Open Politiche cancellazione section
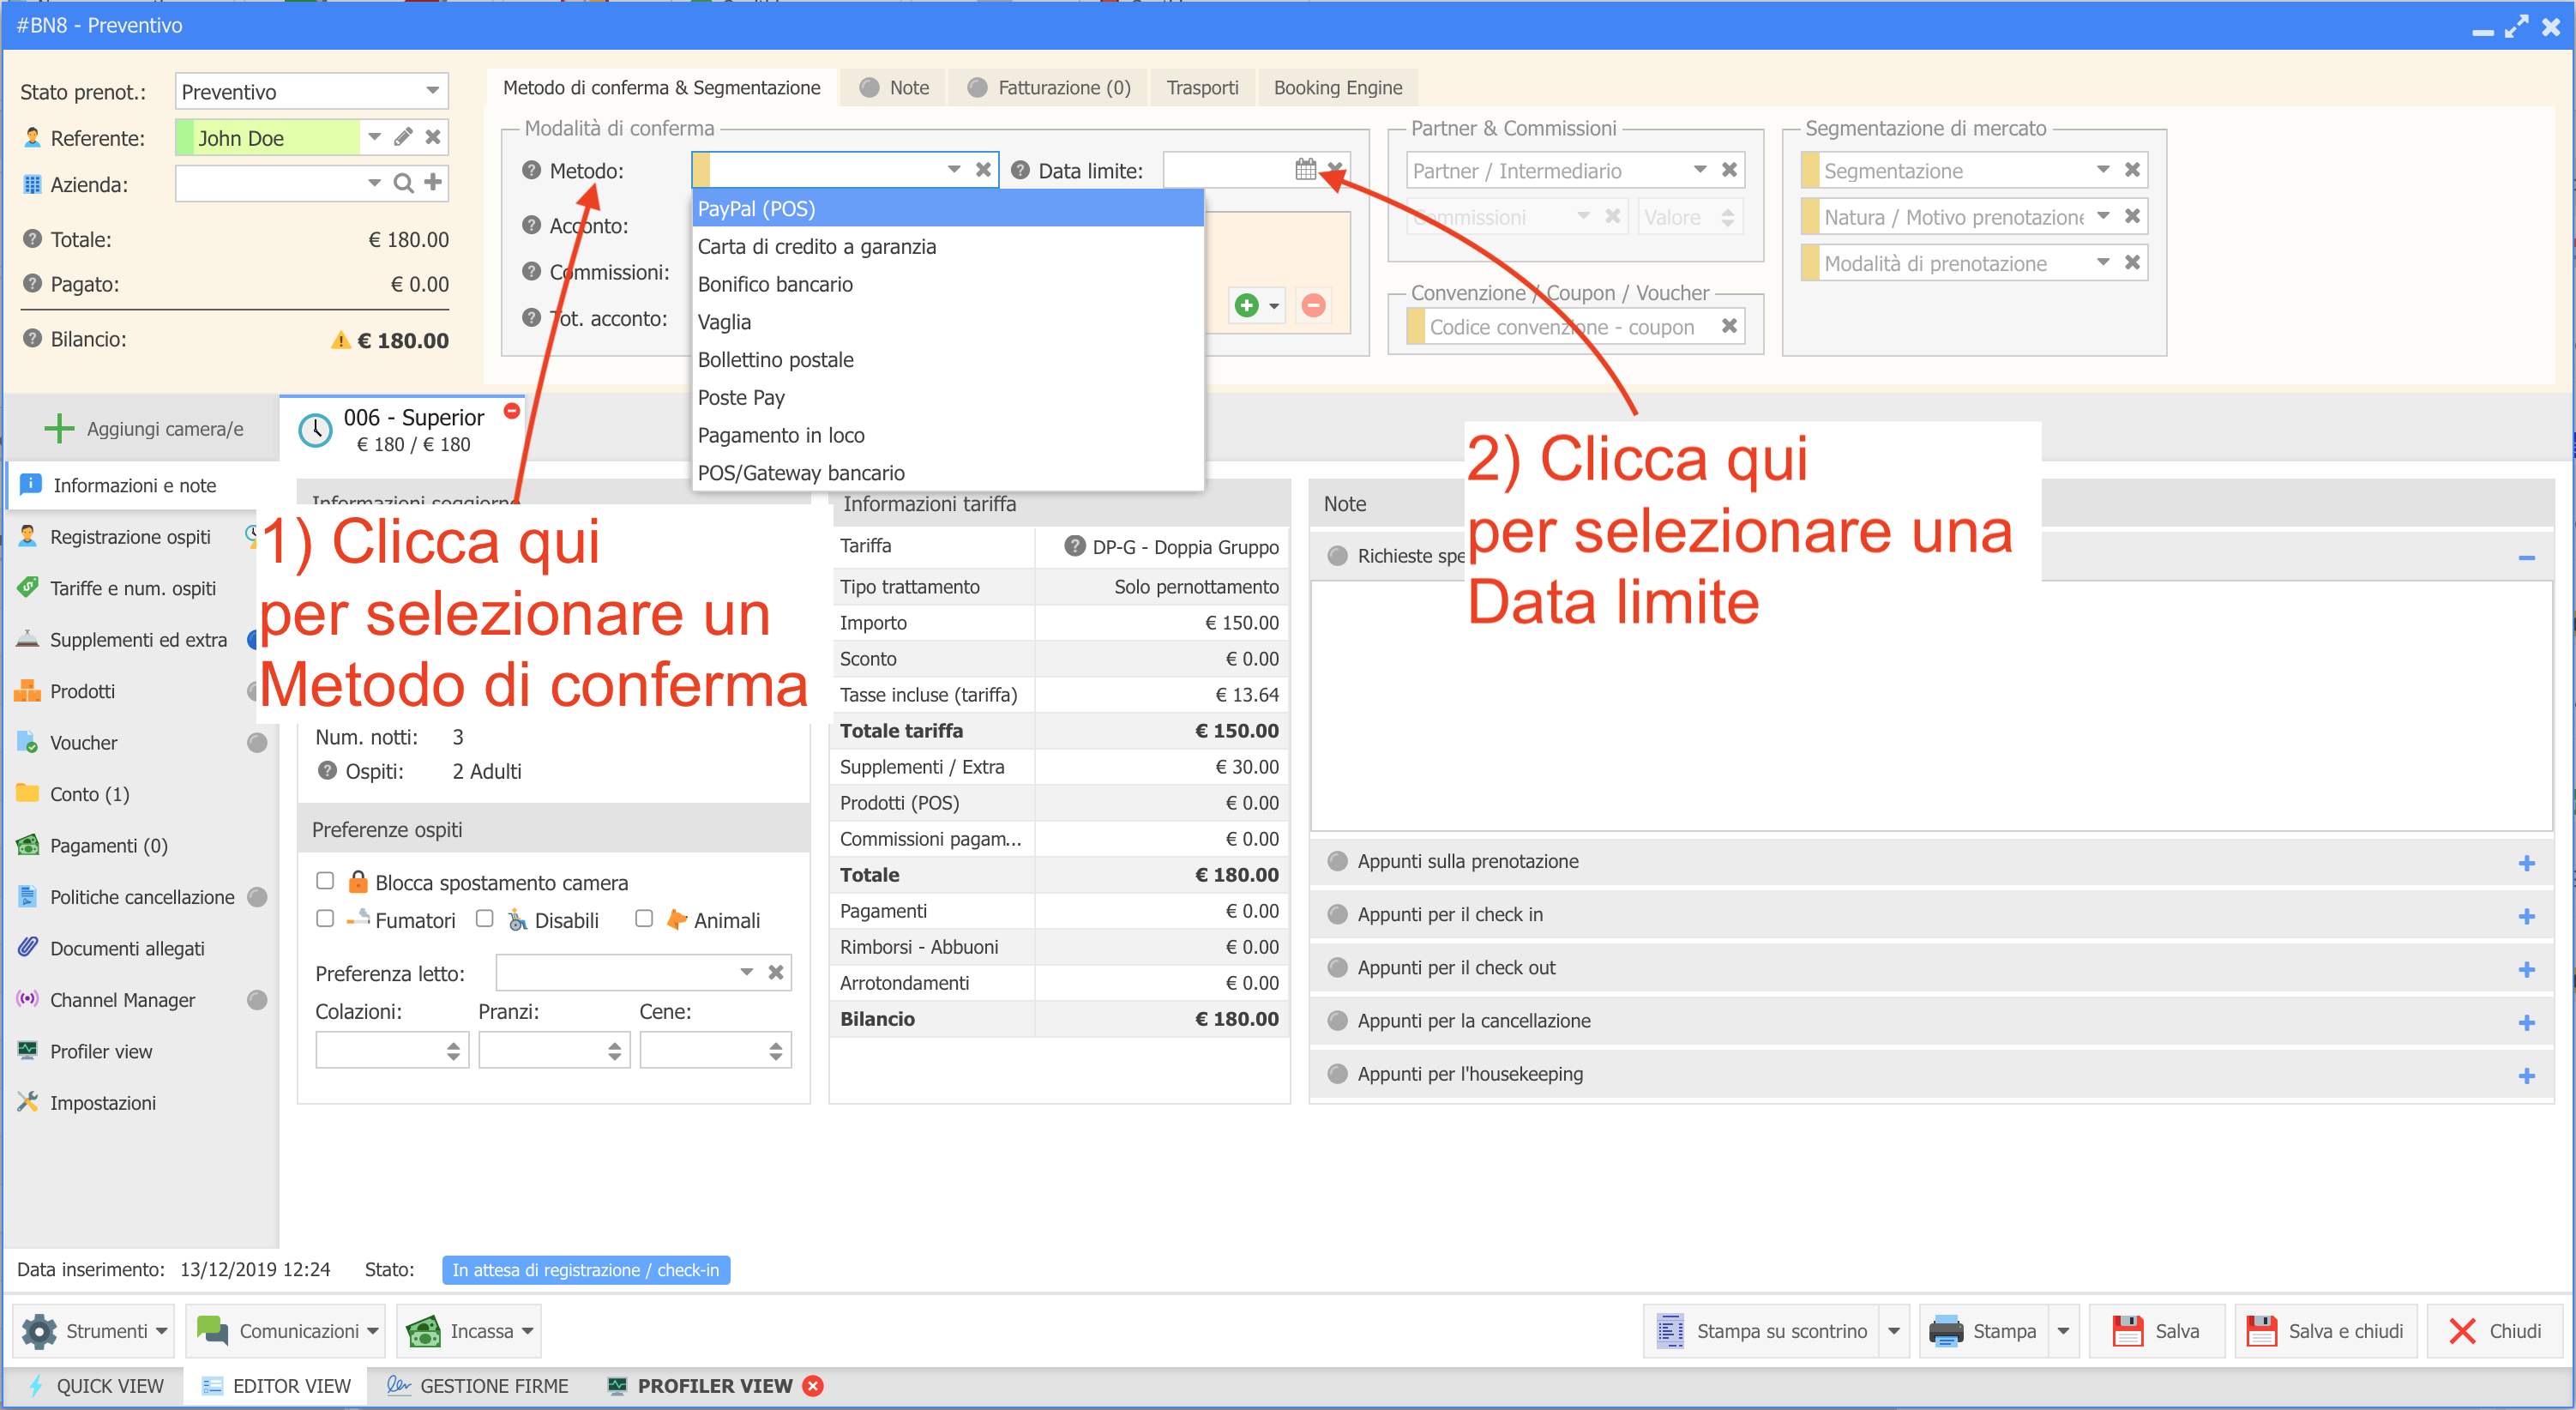This screenshot has height=1410, width=2576. point(142,897)
